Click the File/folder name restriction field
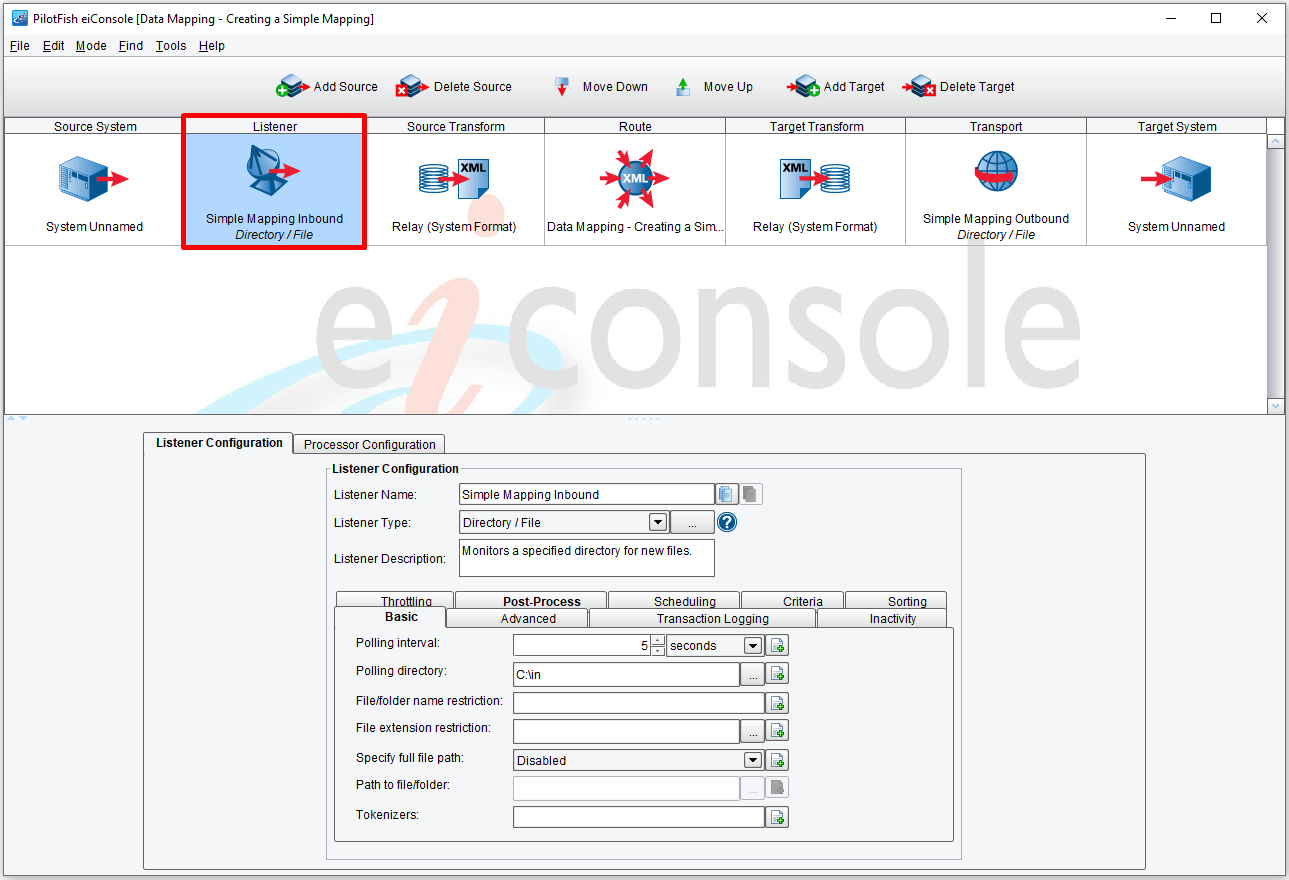 coord(639,703)
